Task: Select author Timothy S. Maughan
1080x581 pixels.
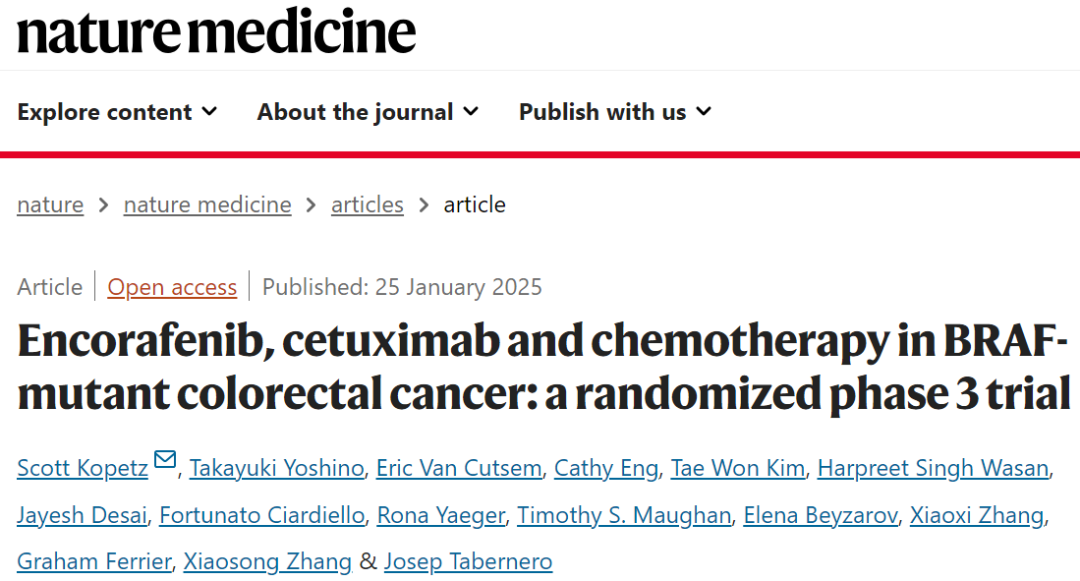Action: point(624,515)
